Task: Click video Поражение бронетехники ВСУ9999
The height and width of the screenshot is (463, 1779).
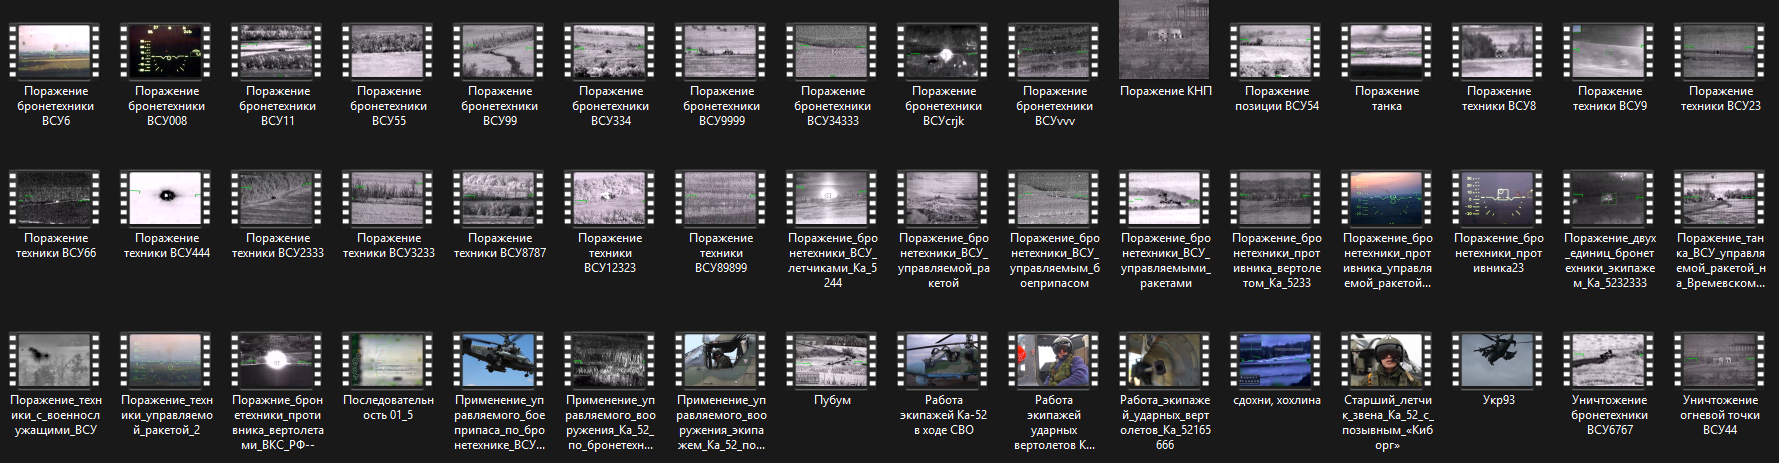Action: (722, 52)
